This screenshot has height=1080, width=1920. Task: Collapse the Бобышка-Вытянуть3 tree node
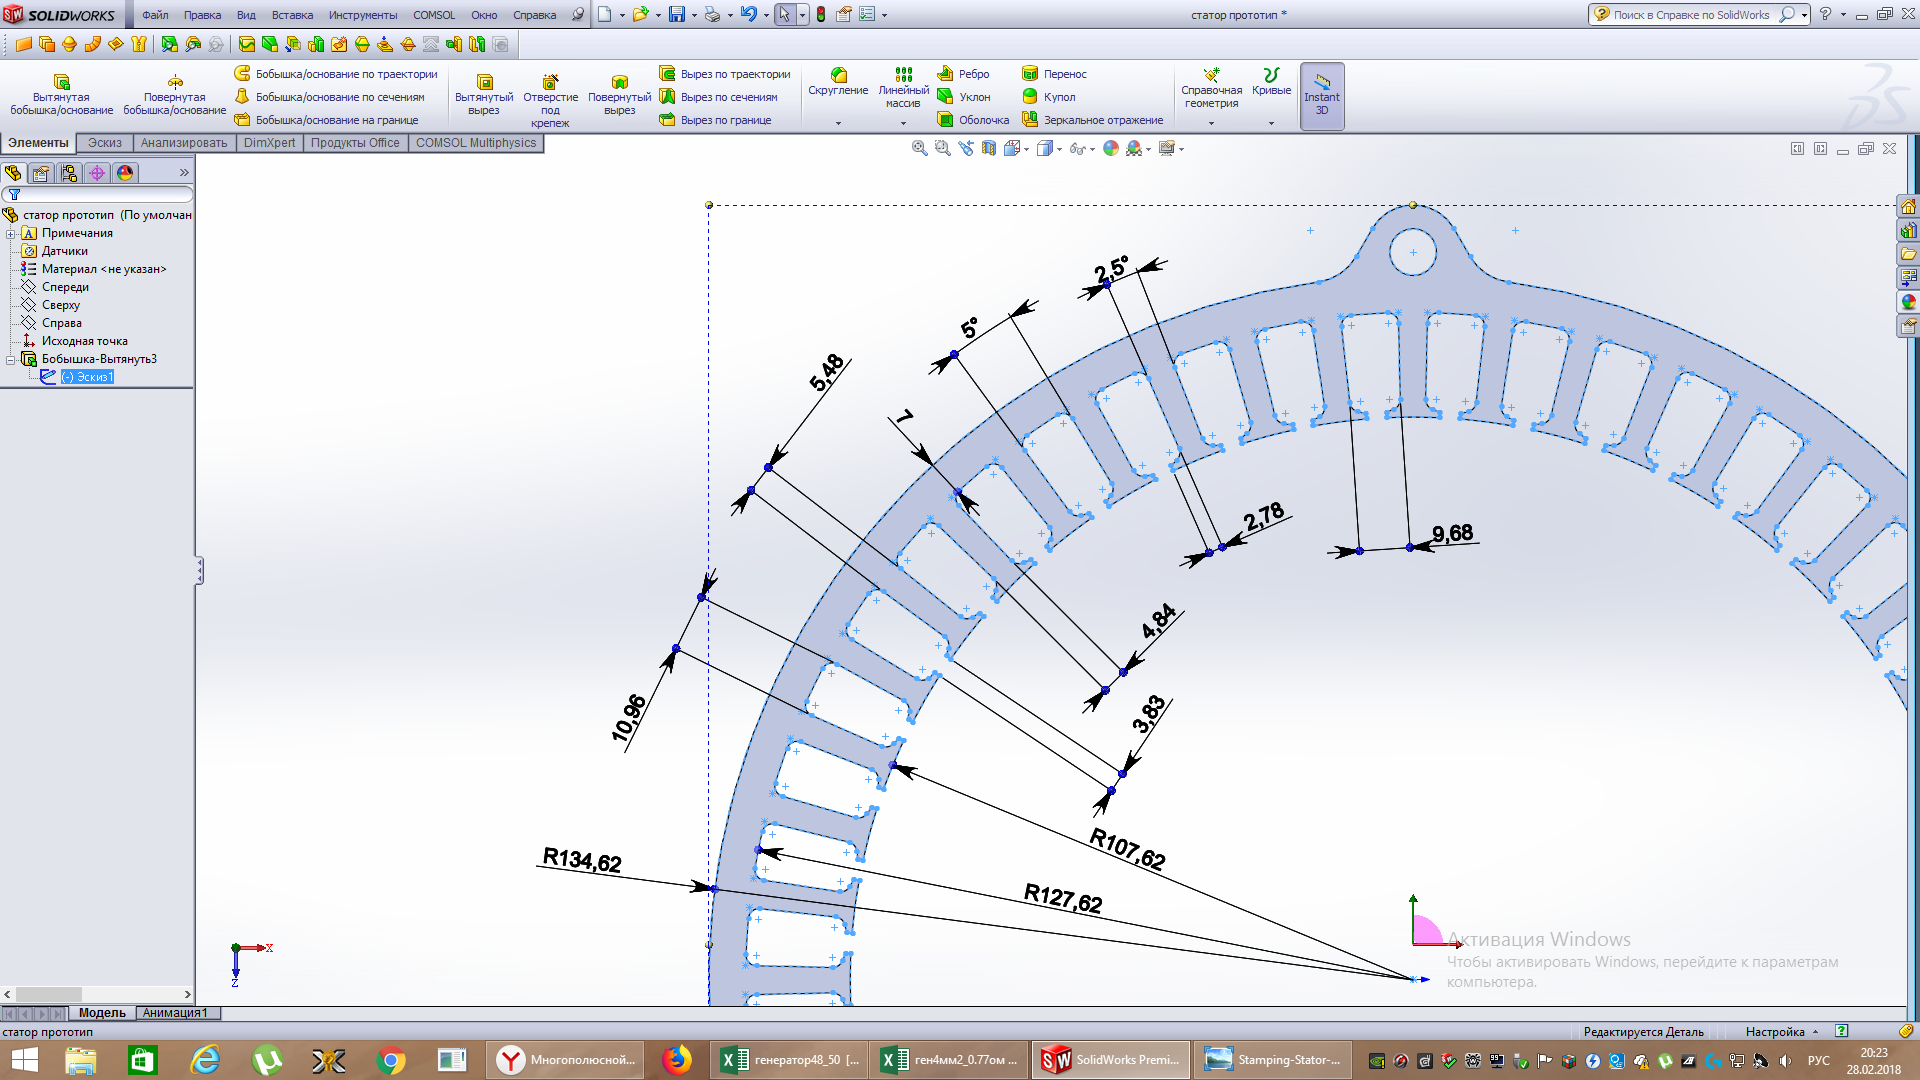(x=10, y=359)
